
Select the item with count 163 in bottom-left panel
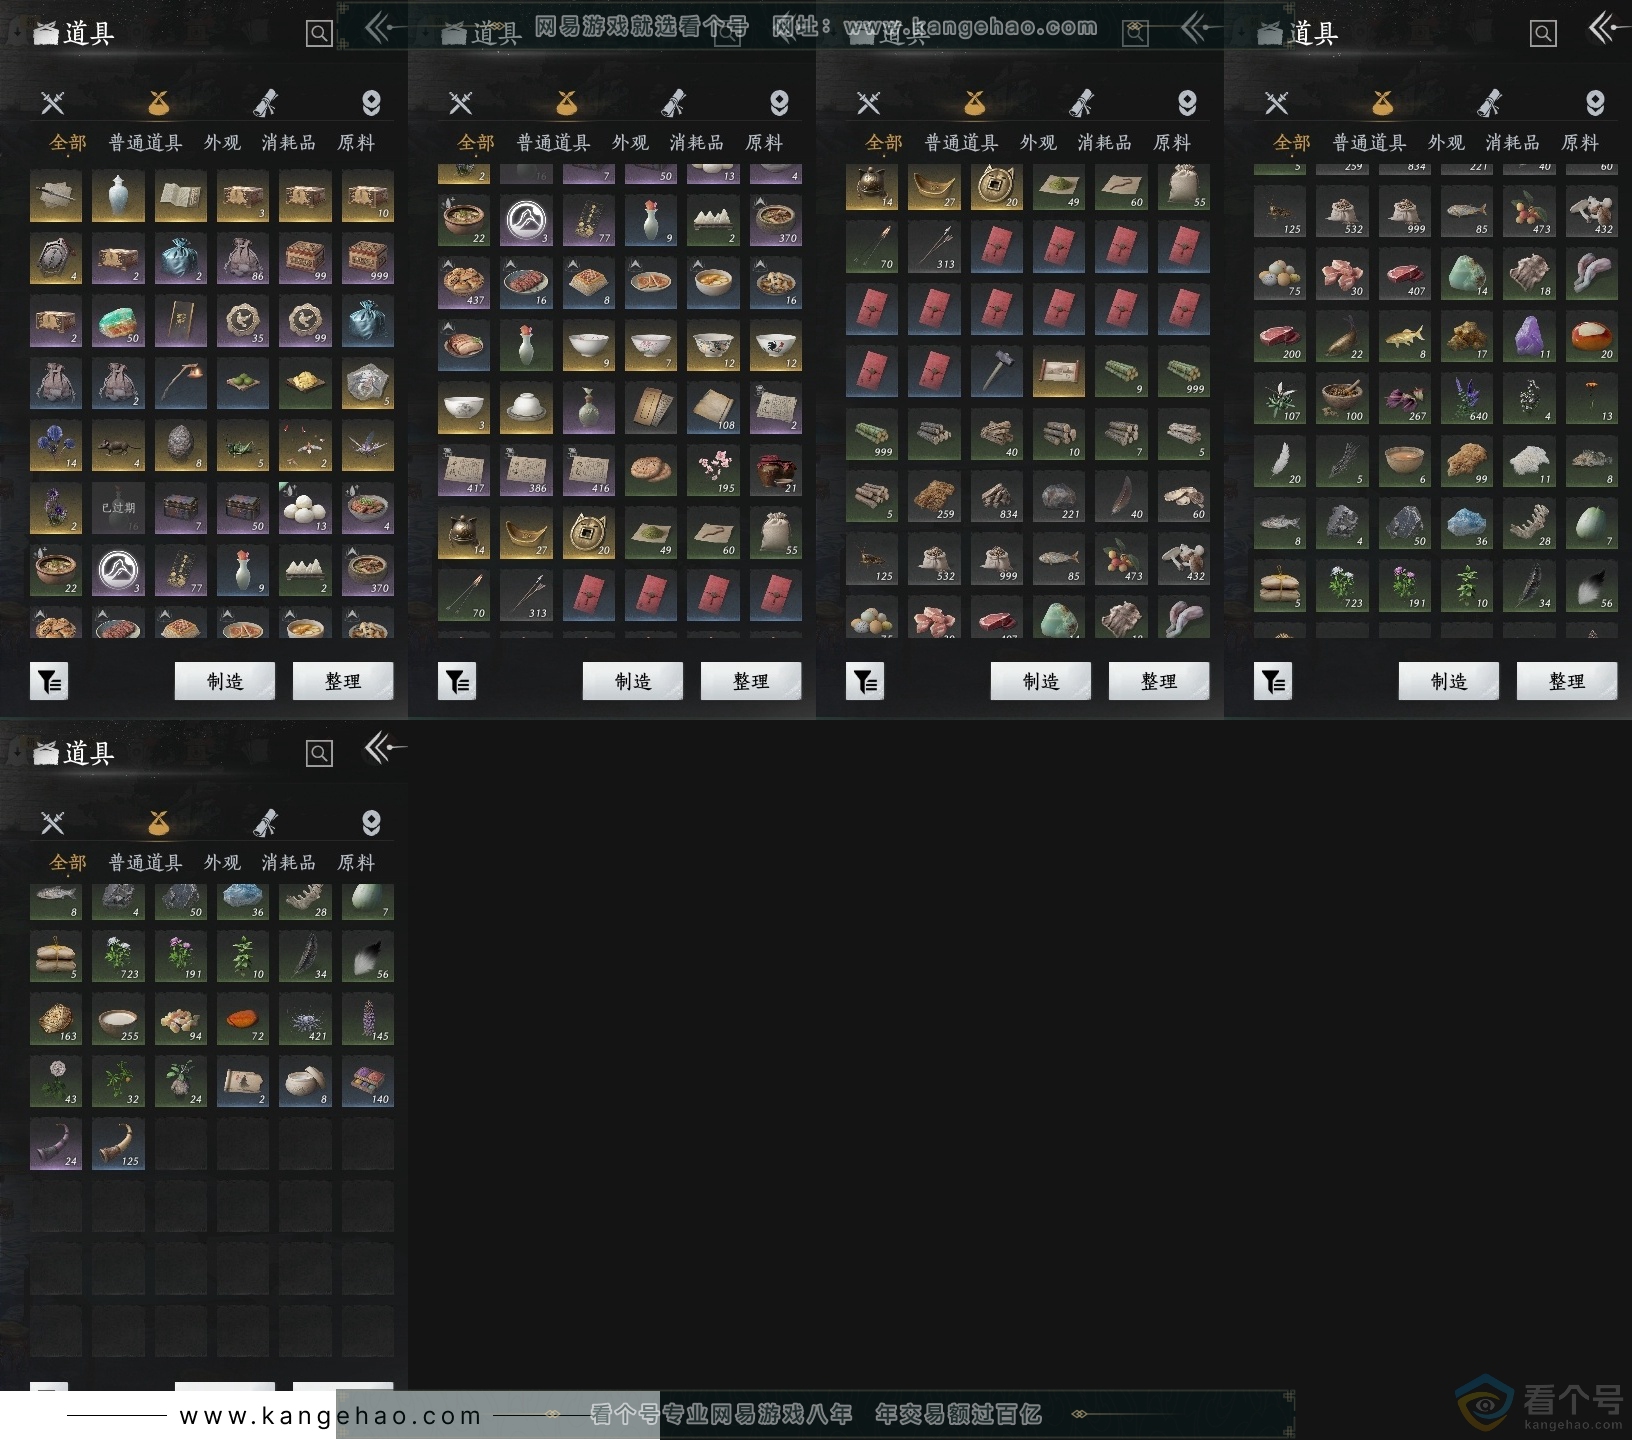pyautogui.click(x=56, y=1018)
